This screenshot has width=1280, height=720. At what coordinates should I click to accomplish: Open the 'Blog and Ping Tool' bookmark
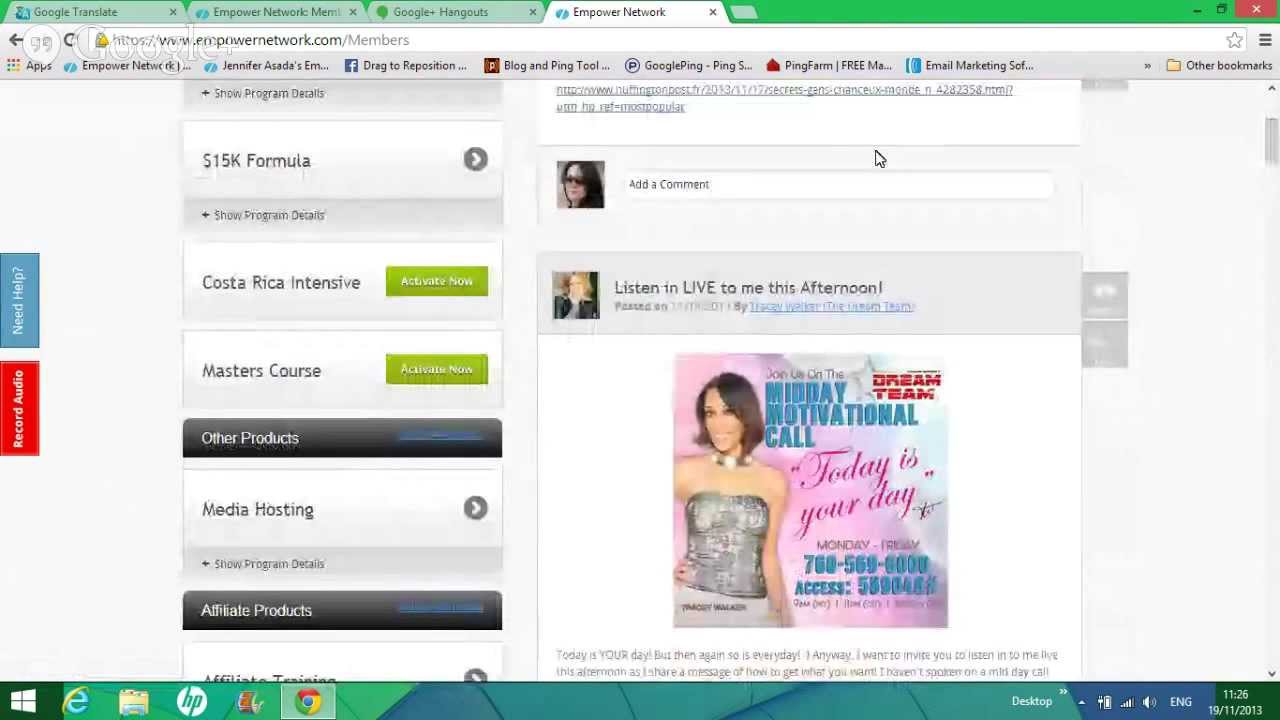[546, 66]
